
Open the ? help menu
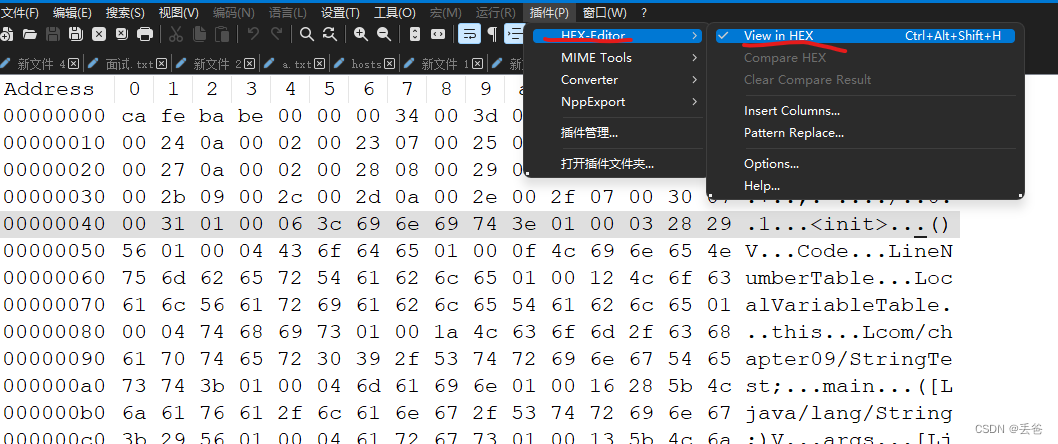click(644, 13)
